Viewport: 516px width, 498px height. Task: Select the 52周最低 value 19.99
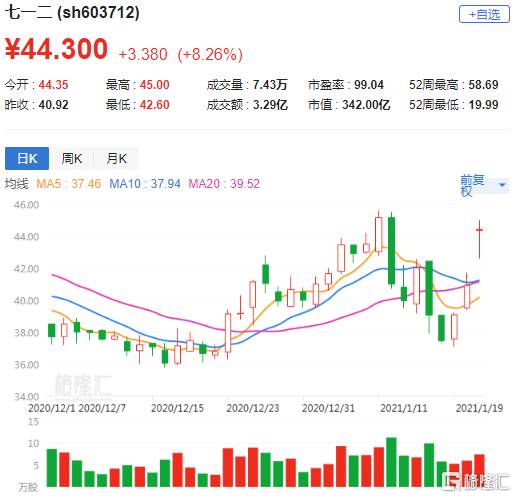(483, 105)
